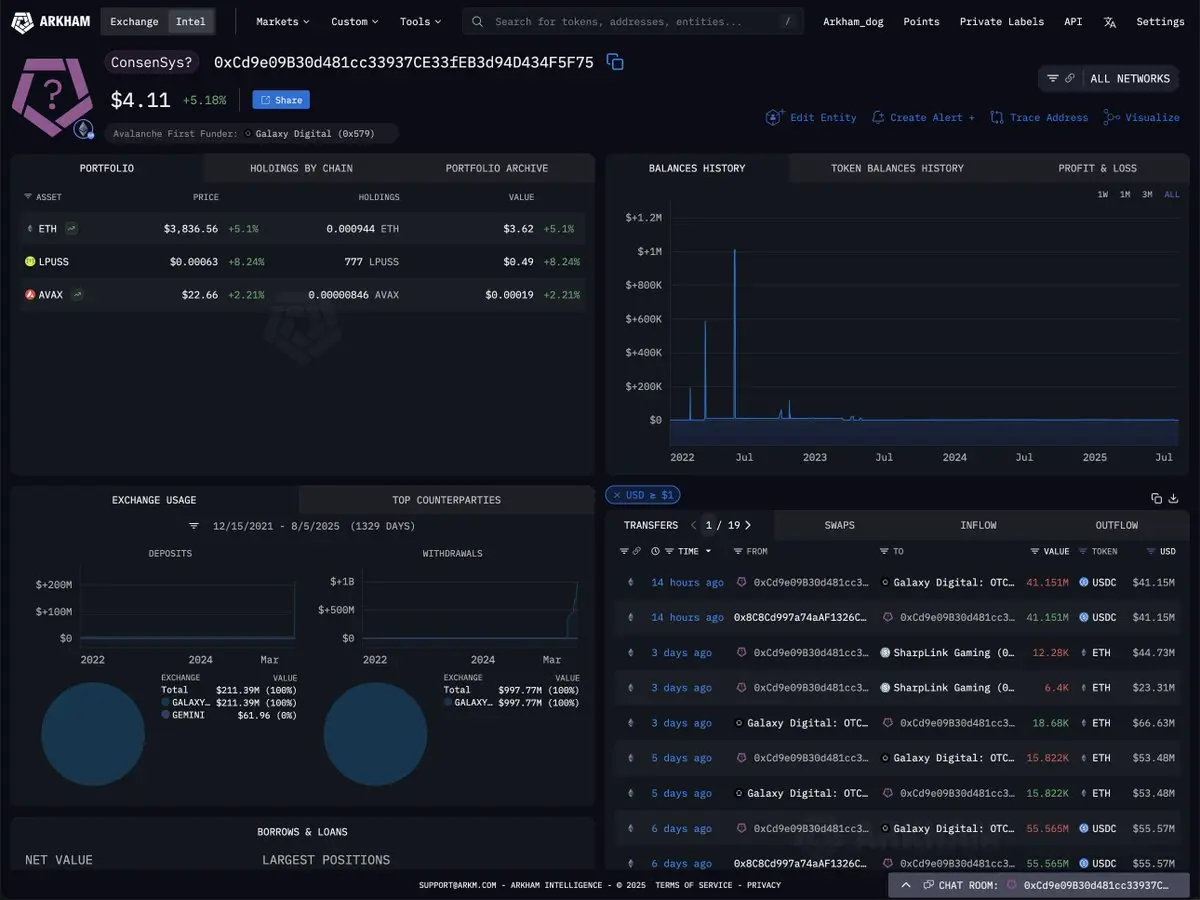The image size is (1200, 900).
Task: Click the USDC token icon in first transfer row
Action: click(1084, 582)
